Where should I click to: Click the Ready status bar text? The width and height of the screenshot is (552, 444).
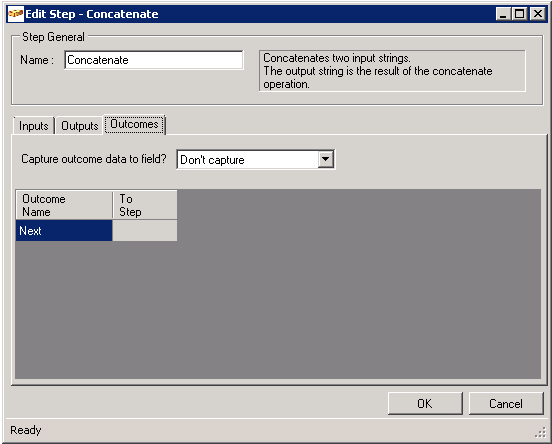[26, 430]
